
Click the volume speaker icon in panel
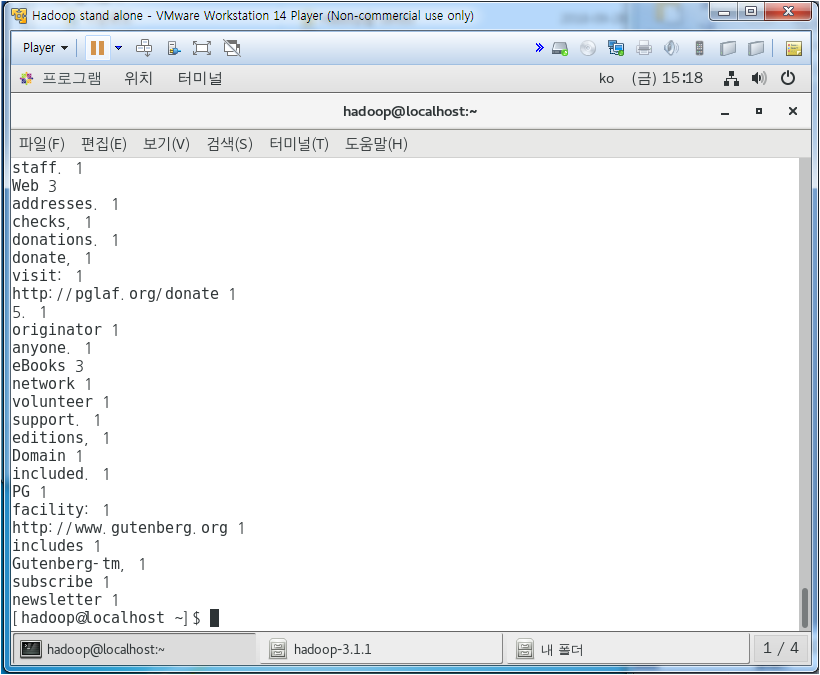[759, 78]
